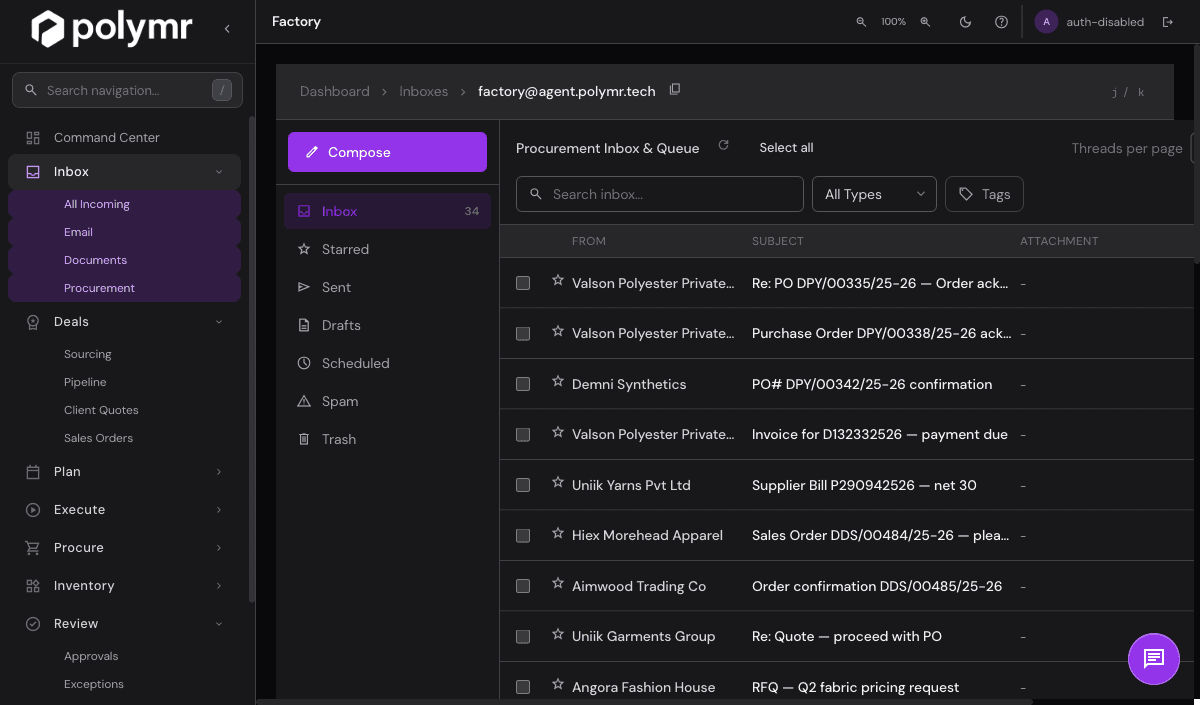Image resolution: width=1200 pixels, height=705 pixels.
Task: Click the Compose button
Action: click(x=387, y=152)
